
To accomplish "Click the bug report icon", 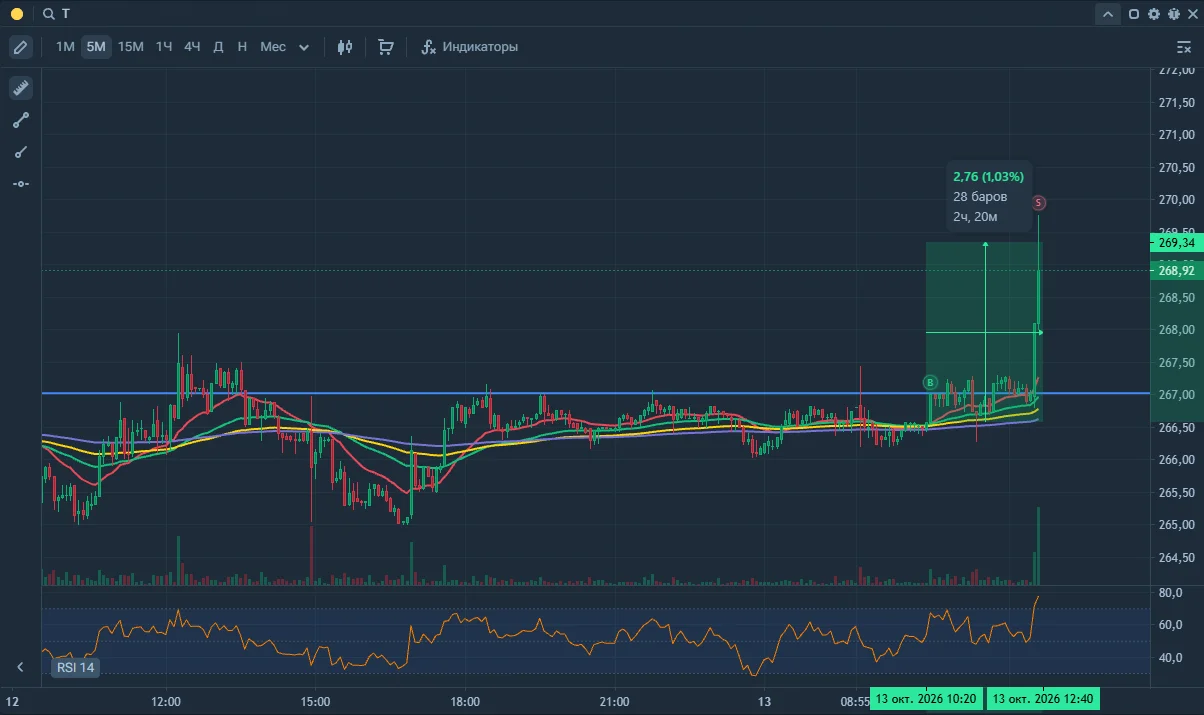I will click(1172, 14).
